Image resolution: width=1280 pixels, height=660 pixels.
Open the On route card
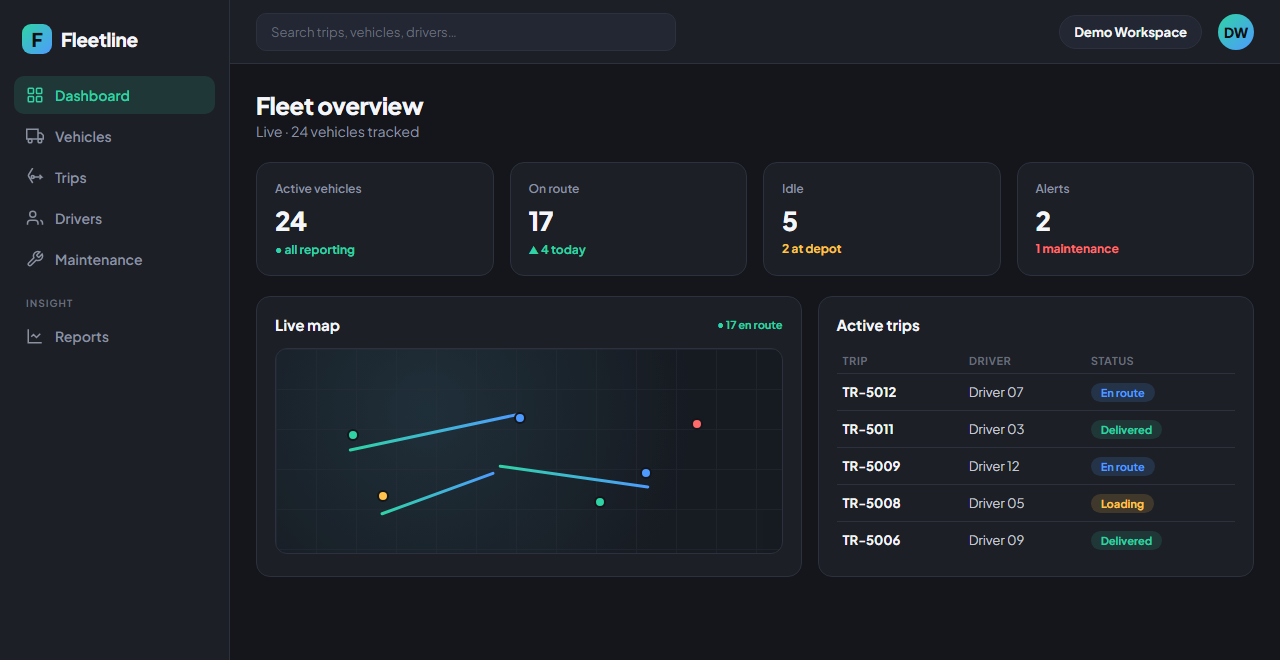click(x=628, y=219)
